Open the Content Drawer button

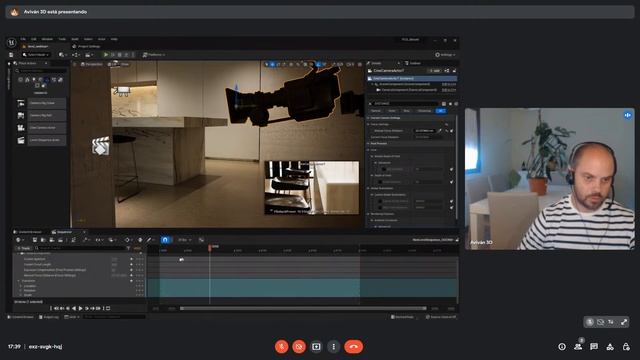[x=20, y=317]
